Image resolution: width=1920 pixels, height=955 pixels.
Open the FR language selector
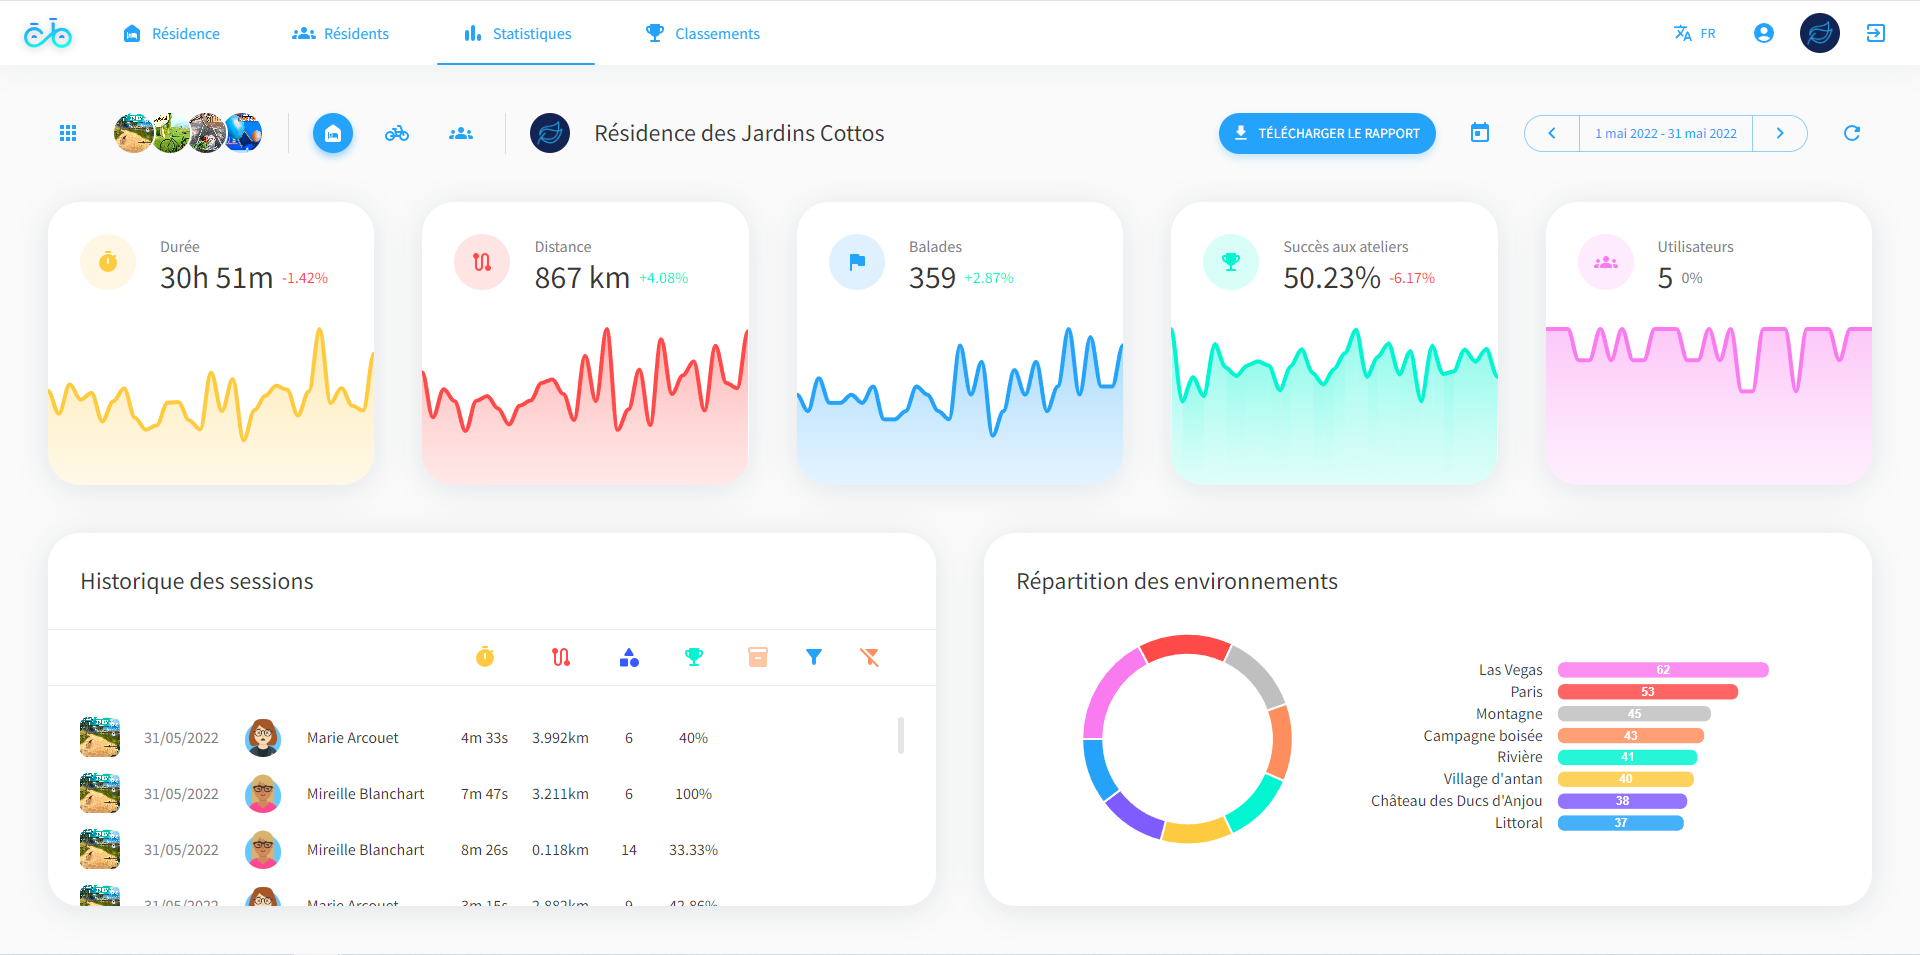pos(1695,33)
